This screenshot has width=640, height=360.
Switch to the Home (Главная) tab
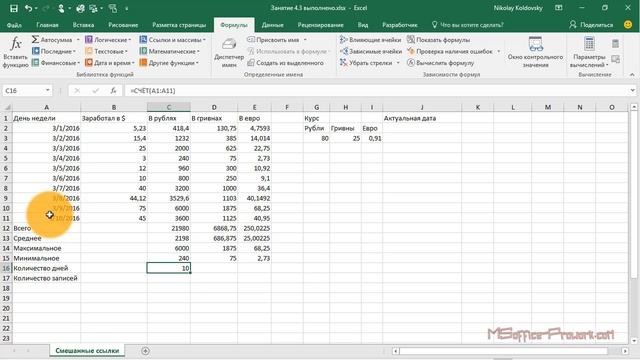47,25
